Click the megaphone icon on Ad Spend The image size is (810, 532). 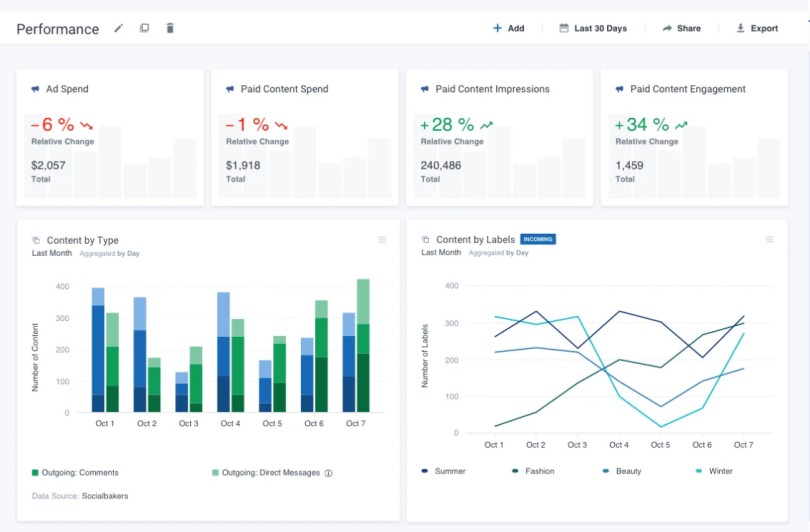[36, 89]
